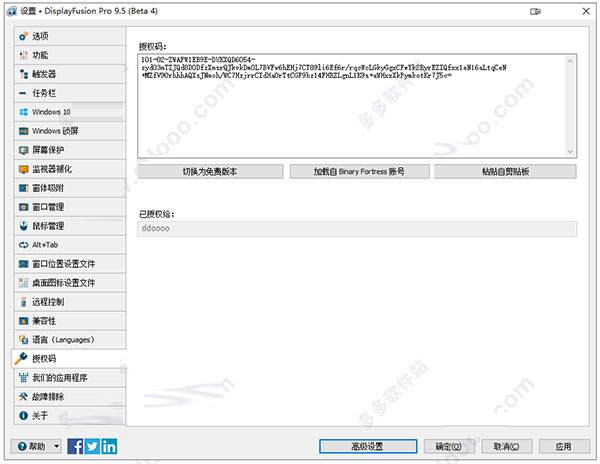
Task: Click the 兼容性 icon
Action: pos(23,321)
